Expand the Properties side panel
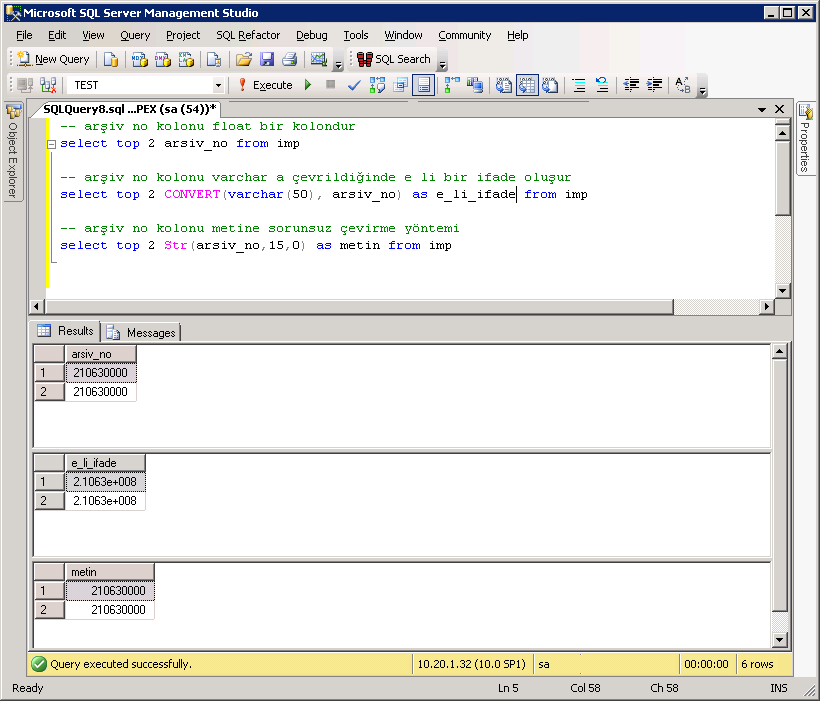 click(805, 138)
